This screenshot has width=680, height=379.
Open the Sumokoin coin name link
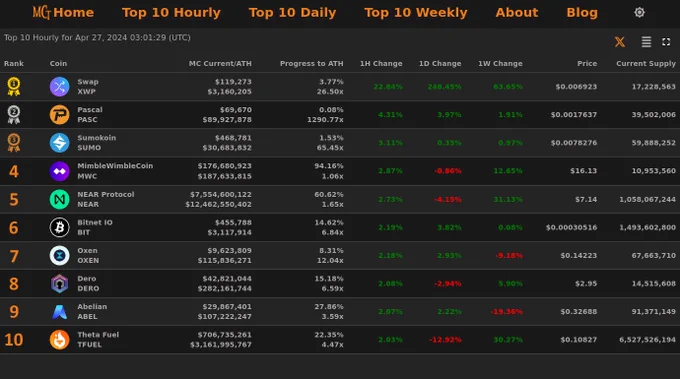coord(97,137)
